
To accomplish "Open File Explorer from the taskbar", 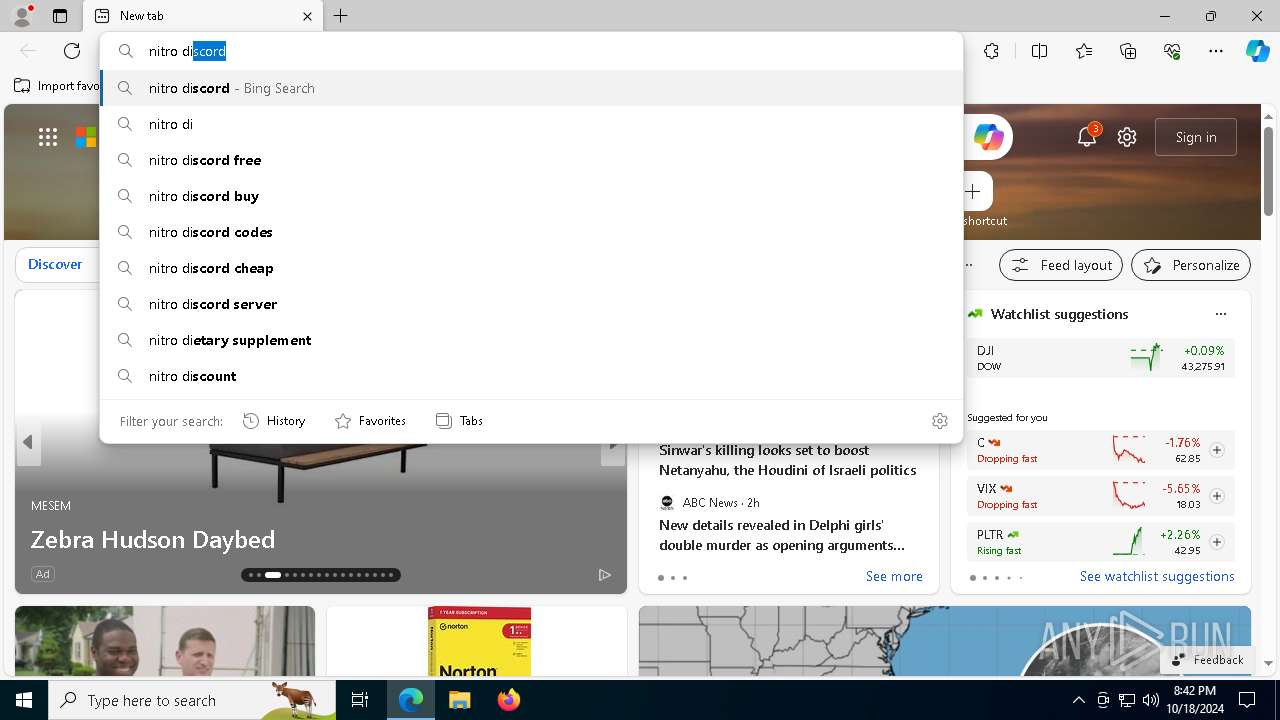I will pos(459,700).
